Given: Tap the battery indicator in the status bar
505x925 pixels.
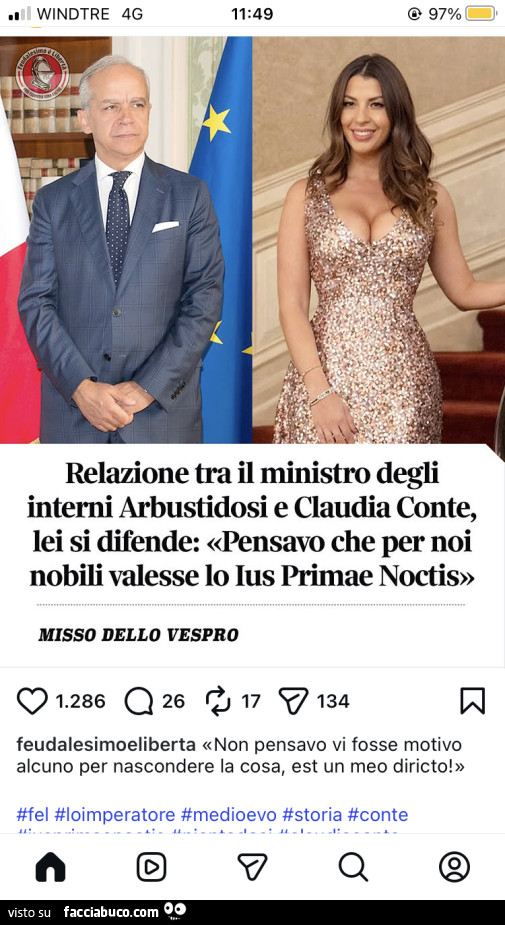Looking at the screenshot, I should click(x=481, y=14).
